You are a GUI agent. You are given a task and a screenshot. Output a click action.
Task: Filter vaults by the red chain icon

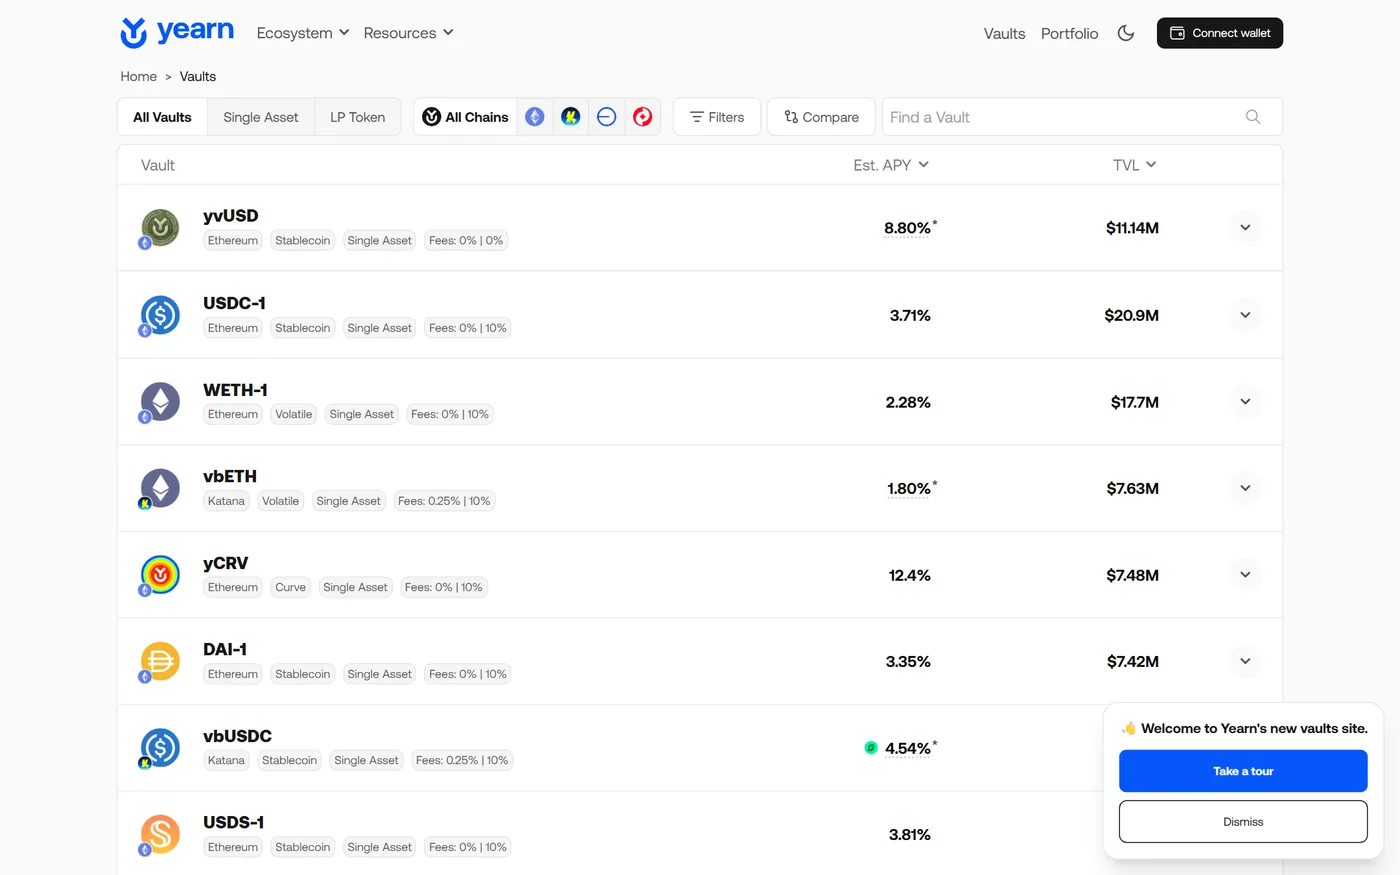click(x=643, y=117)
